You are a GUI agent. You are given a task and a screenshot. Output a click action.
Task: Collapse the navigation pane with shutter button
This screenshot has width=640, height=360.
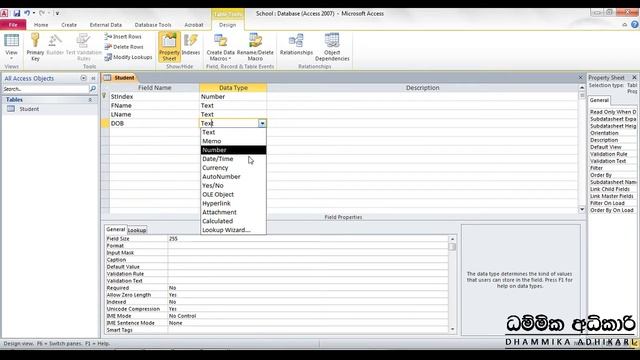click(x=93, y=78)
